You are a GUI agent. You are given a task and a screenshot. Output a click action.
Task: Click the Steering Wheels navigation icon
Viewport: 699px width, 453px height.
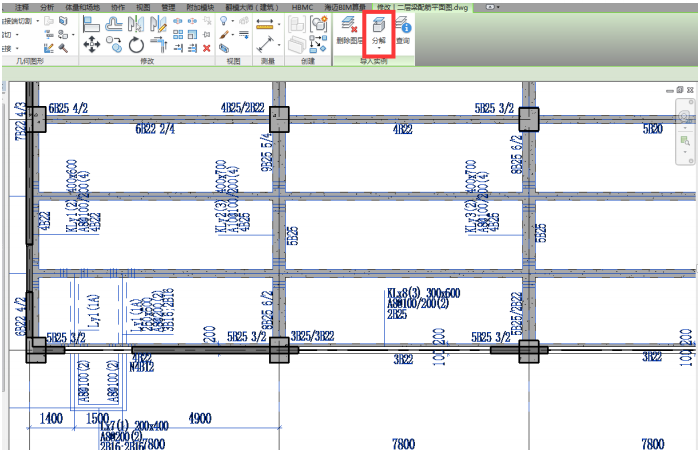click(685, 116)
